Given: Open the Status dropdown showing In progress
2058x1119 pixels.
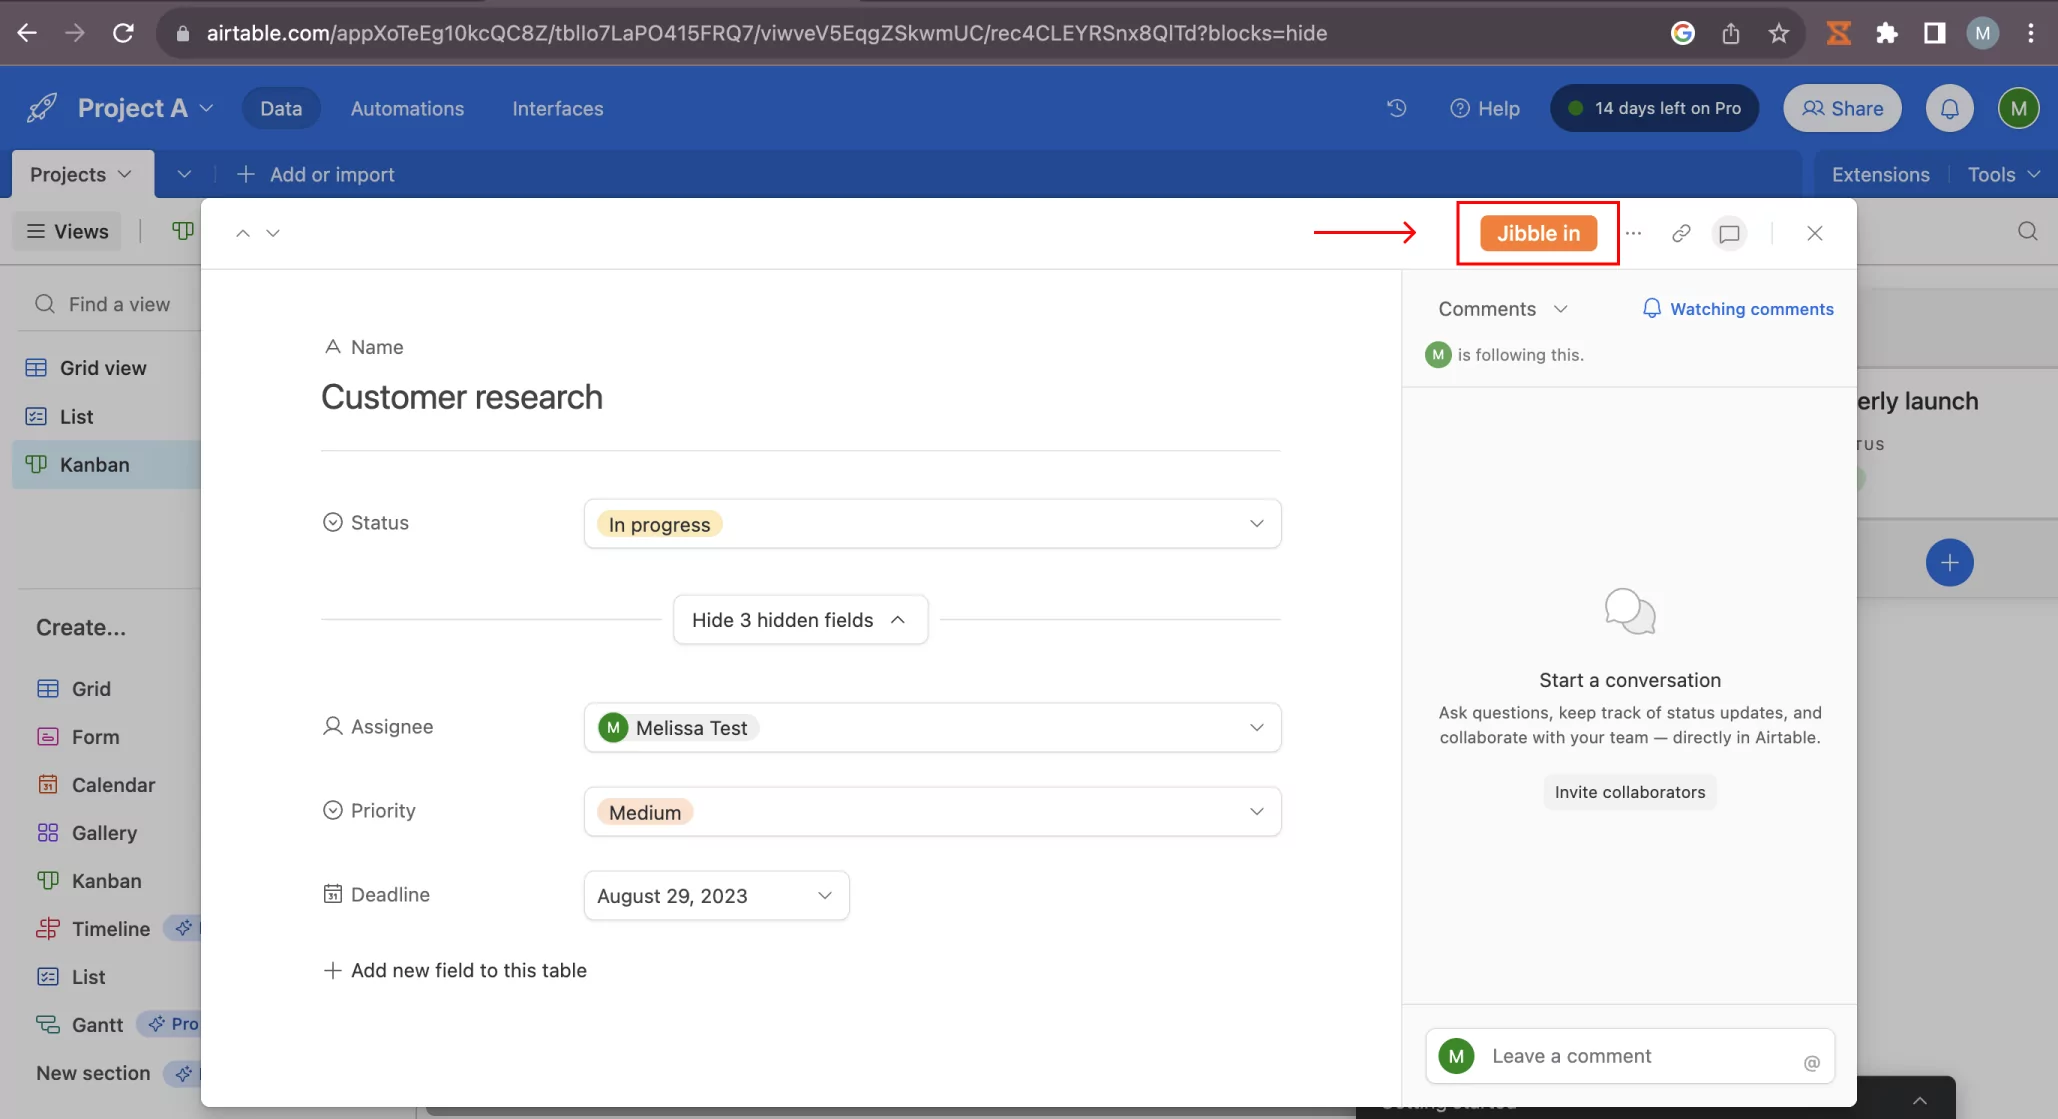Looking at the screenshot, I should (932, 524).
